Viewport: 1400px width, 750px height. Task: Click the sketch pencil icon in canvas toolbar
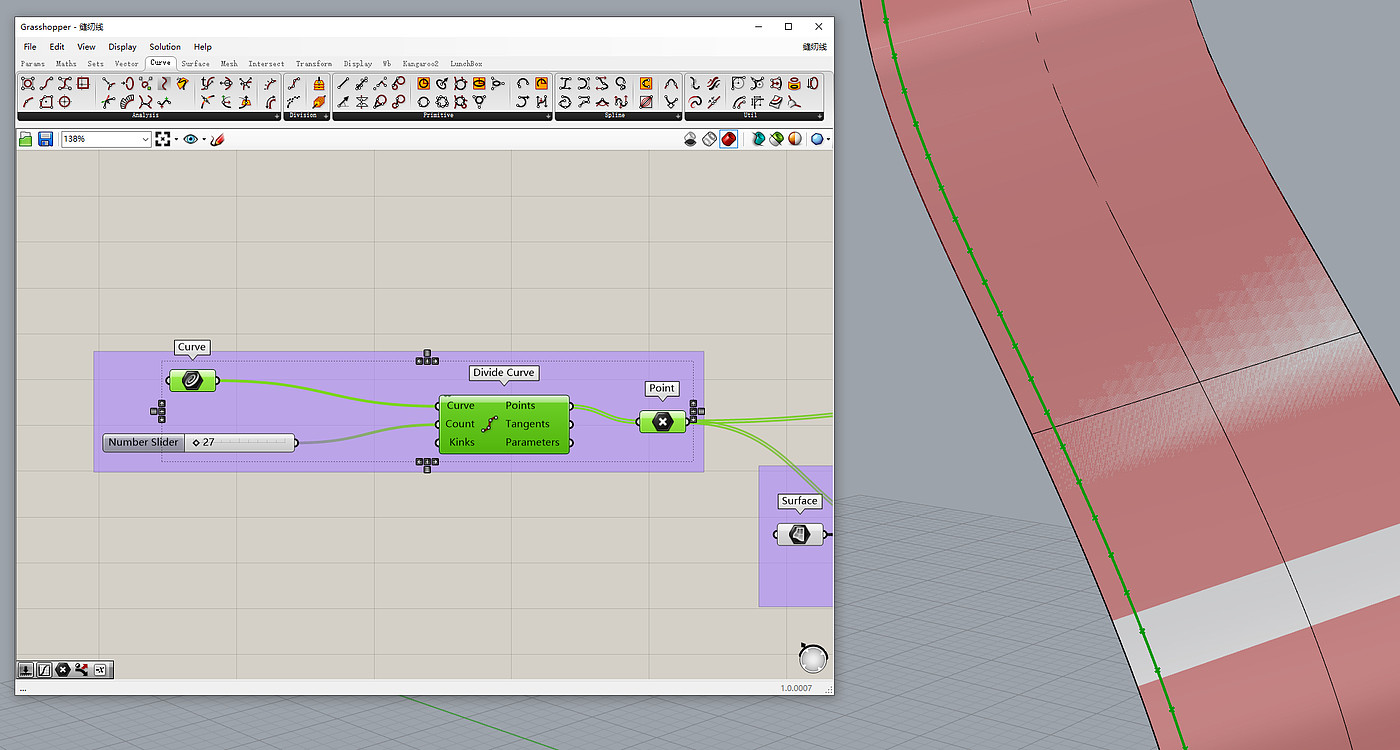[217, 139]
